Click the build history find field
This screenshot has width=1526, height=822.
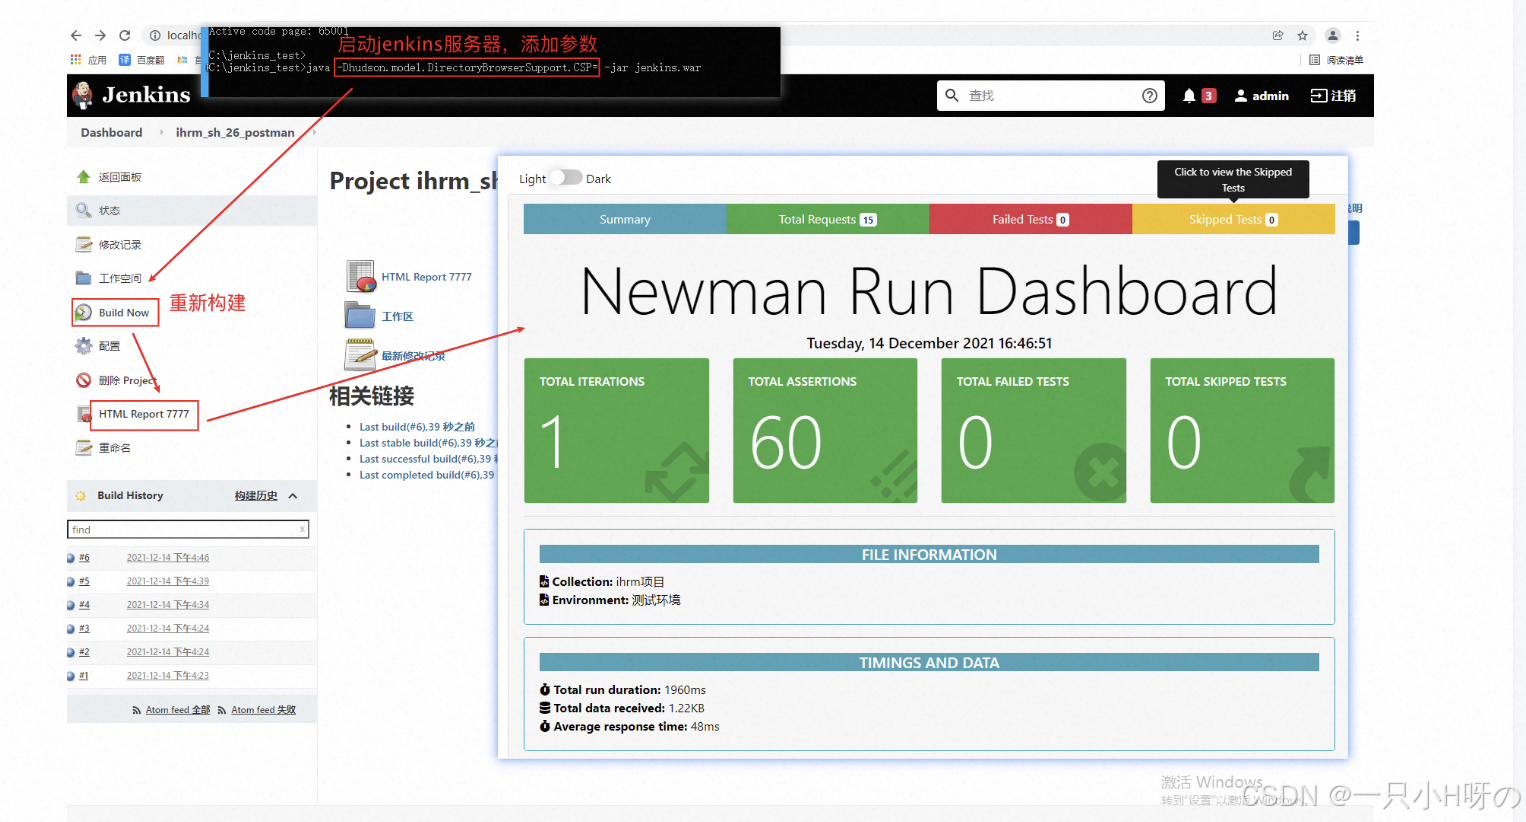coord(188,529)
